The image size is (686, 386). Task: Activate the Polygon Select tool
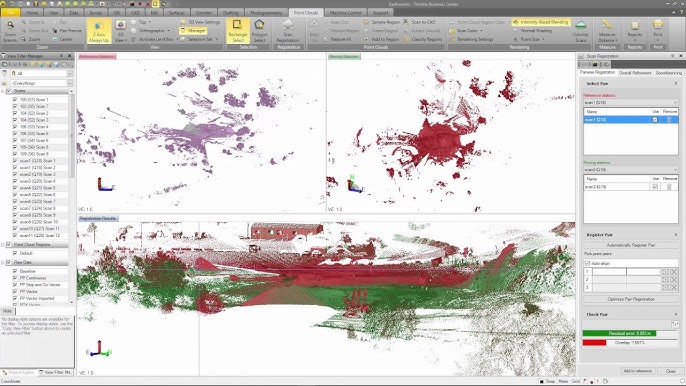point(259,30)
